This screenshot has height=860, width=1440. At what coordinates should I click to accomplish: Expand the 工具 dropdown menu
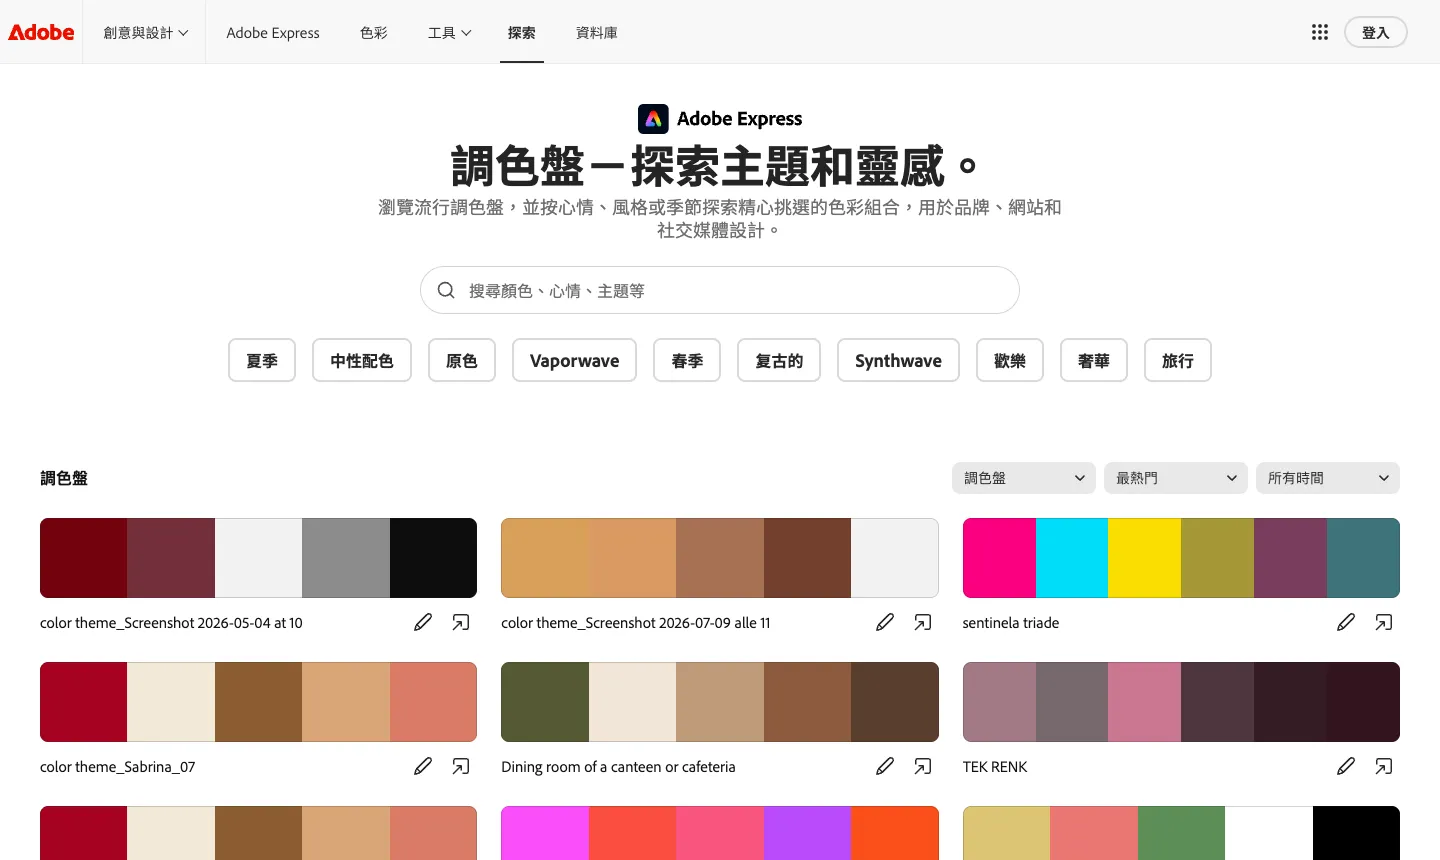[x=450, y=32]
